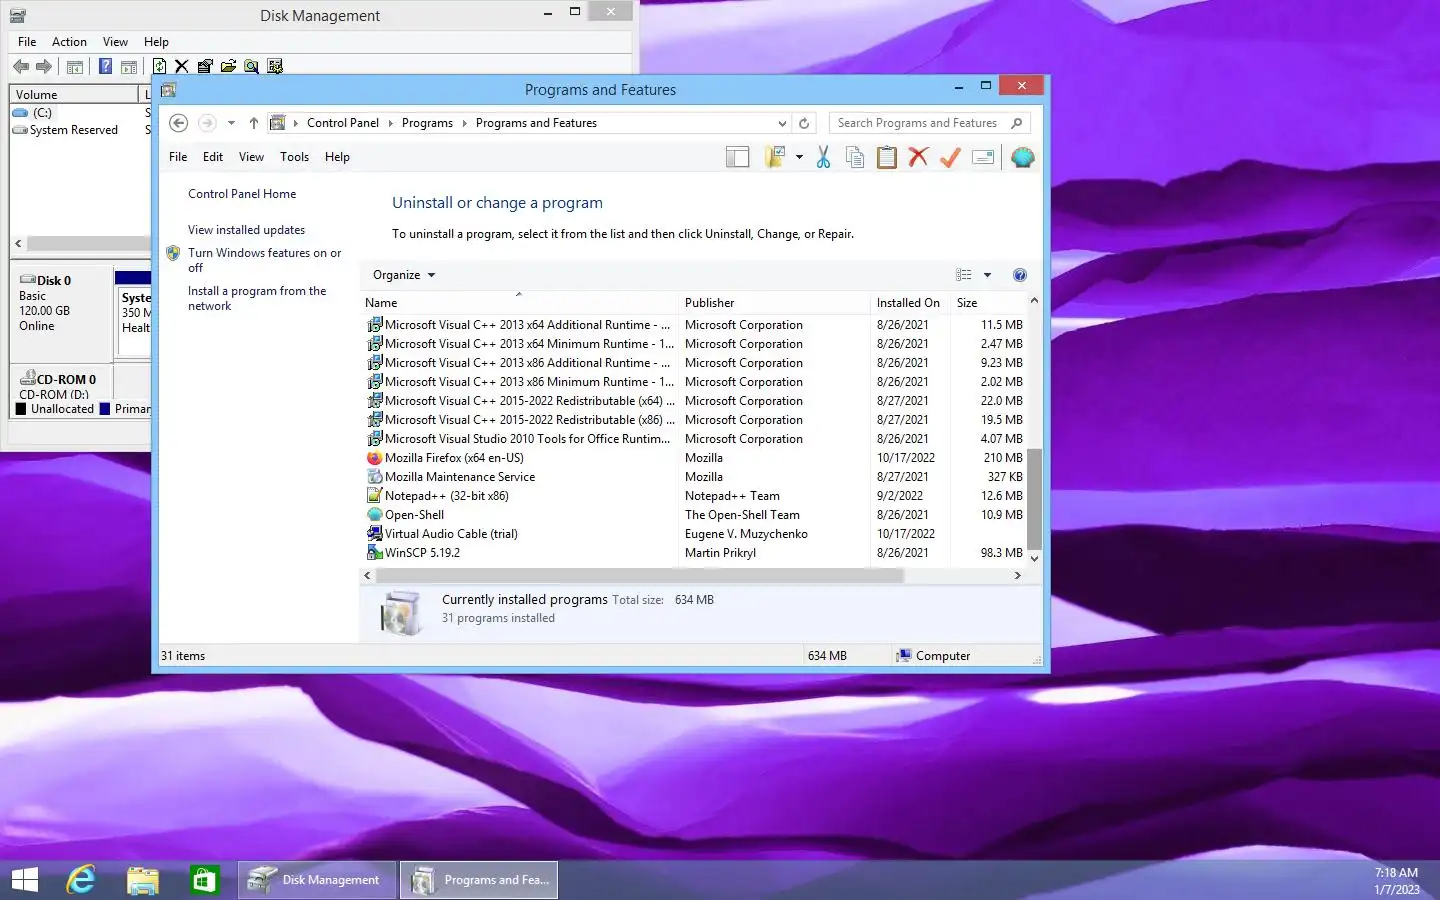Select Notepad++ (32-bit x86) entry
This screenshot has width=1440, height=900.
[x=694, y=496]
